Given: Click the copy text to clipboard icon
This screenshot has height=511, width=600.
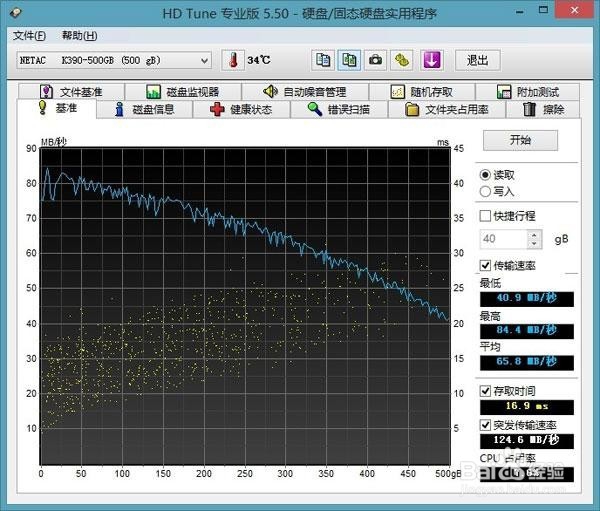Looking at the screenshot, I should 323,60.
